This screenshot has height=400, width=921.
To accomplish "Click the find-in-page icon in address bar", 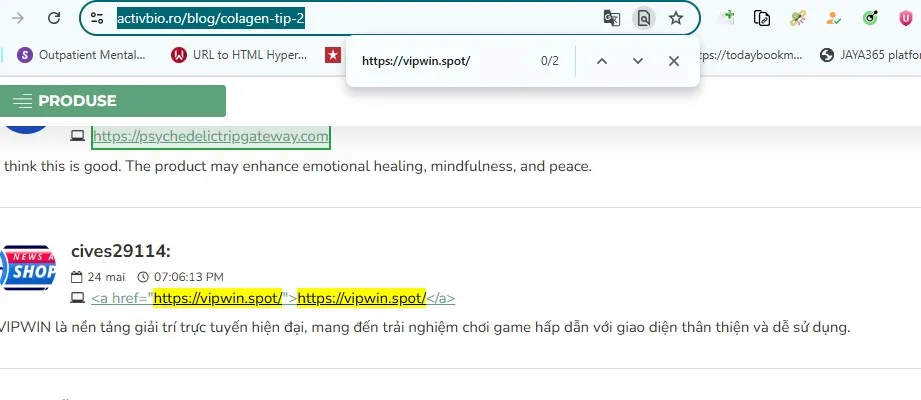I will pos(644,18).
